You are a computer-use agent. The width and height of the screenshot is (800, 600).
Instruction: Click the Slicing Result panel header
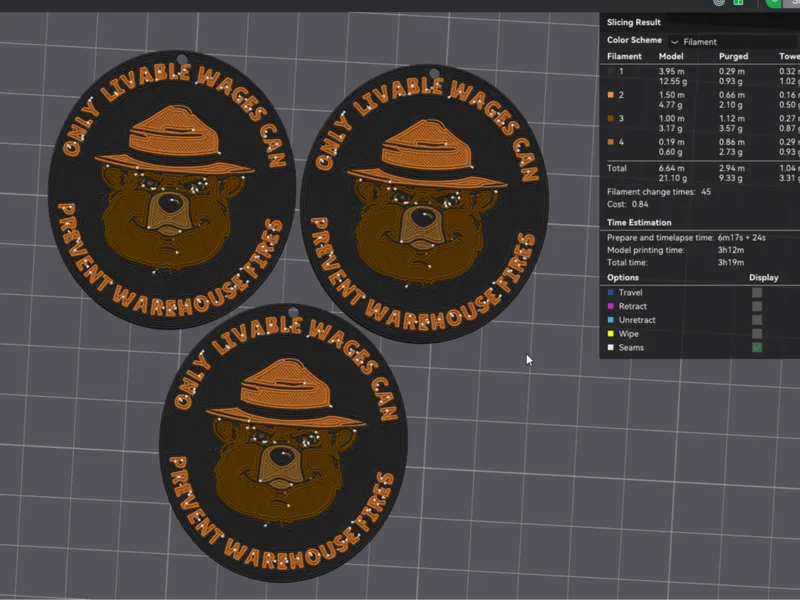pyautogui.click(x=634, y=22)
